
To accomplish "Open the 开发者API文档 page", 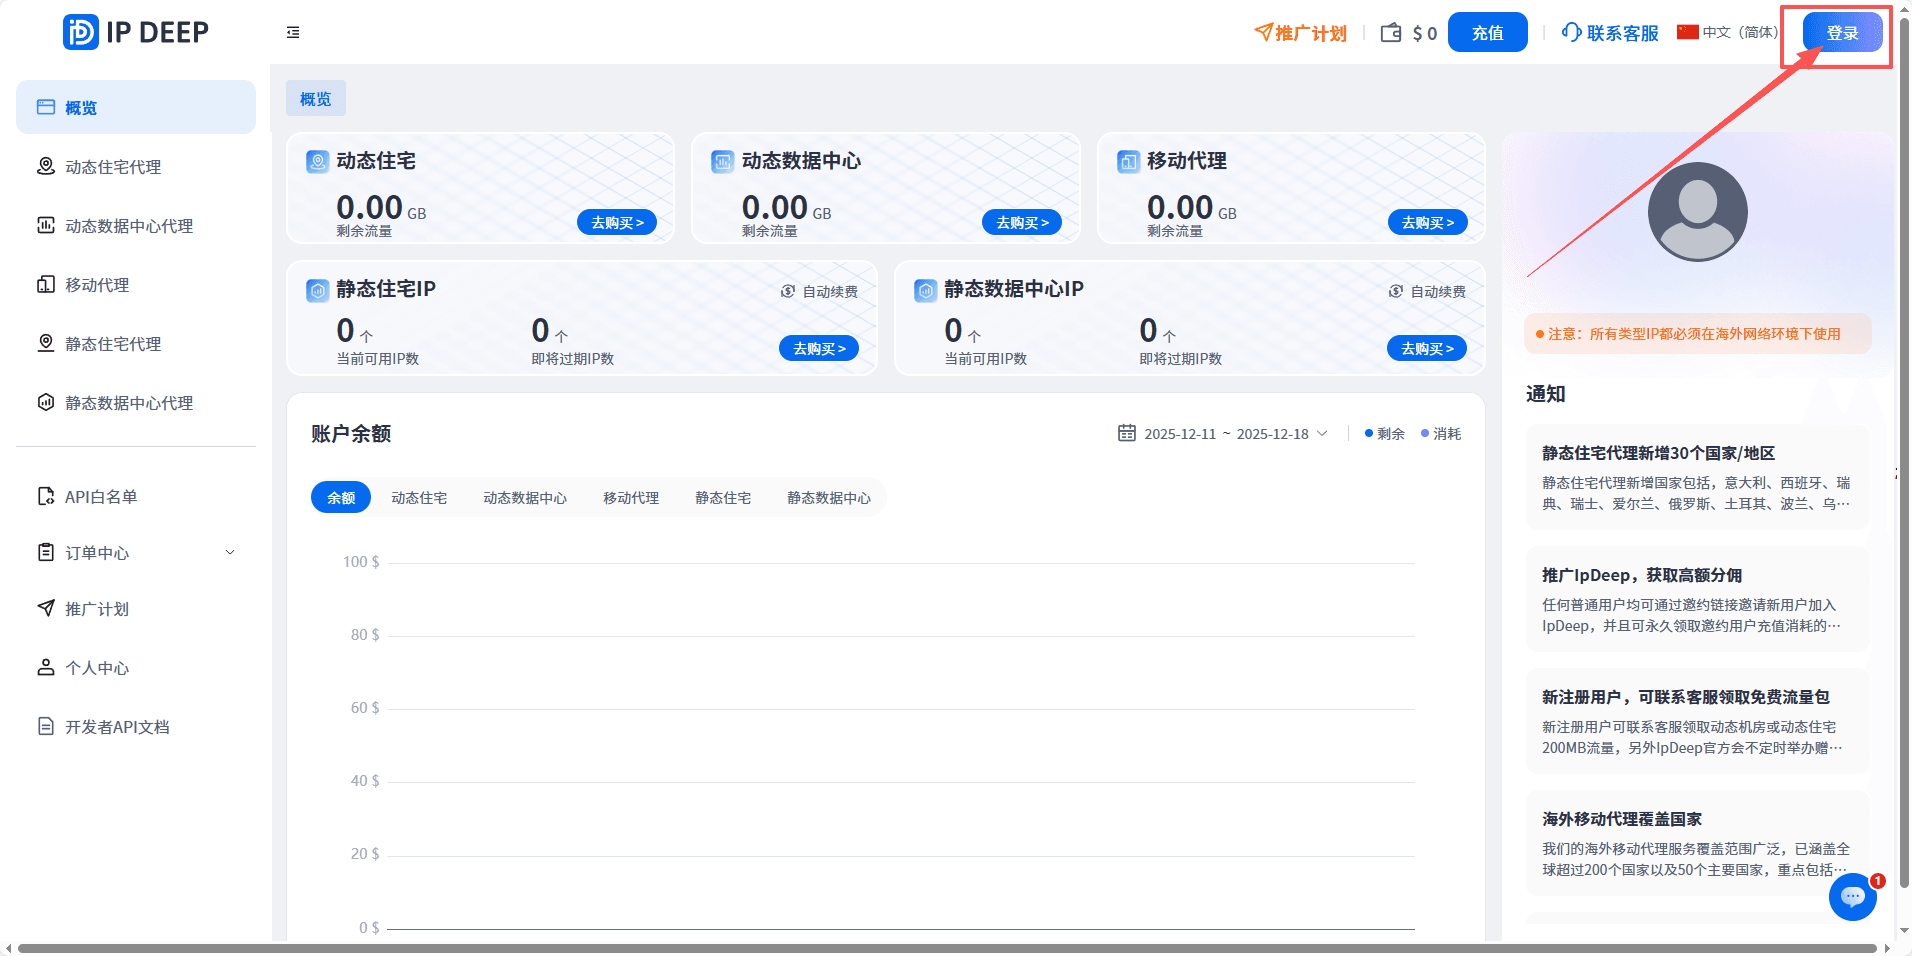I will coord(117,726).
